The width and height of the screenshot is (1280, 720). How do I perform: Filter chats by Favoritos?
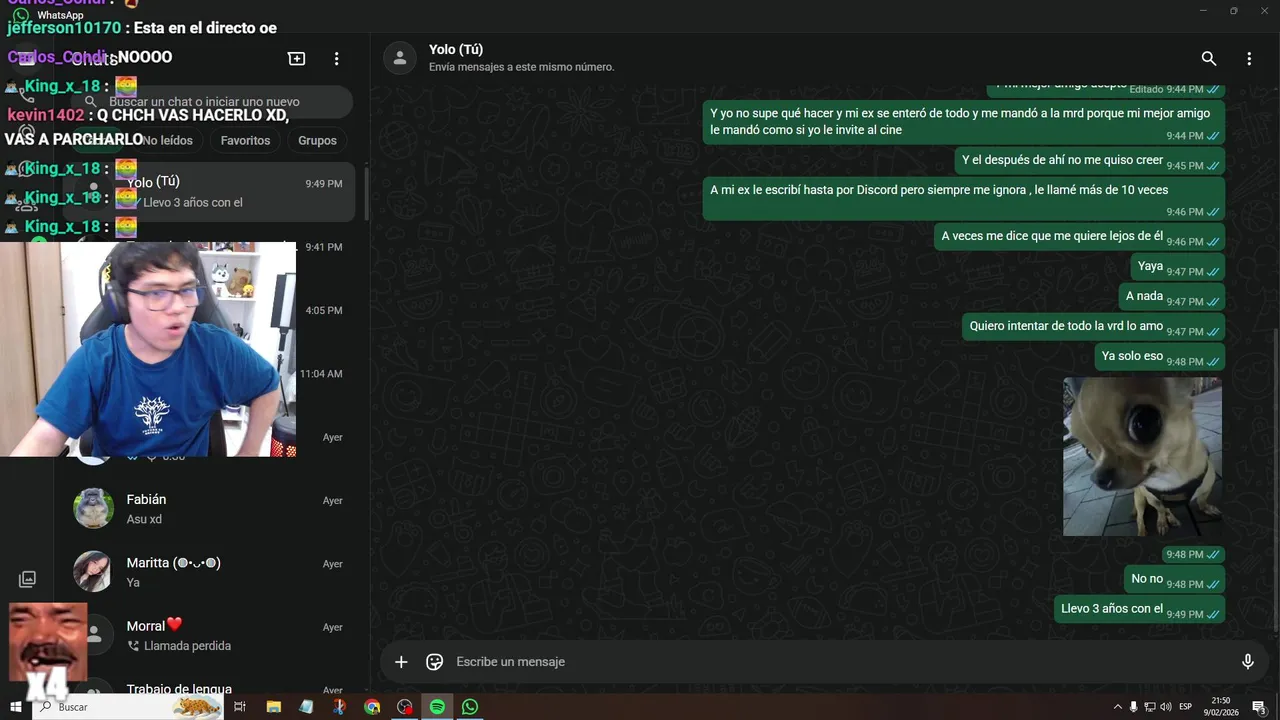[245, 141]
